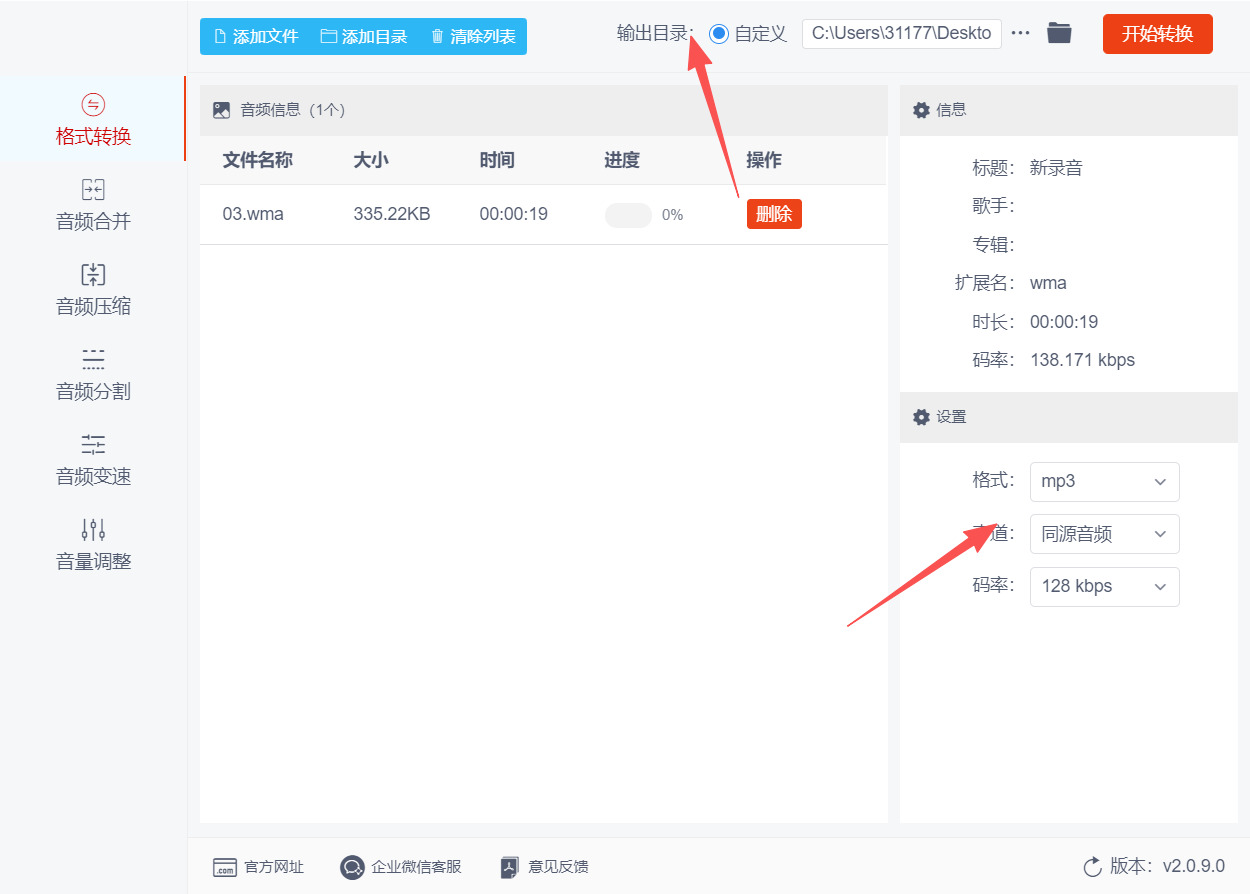Click the 音量调整 volume adjust icon
Image resolution: width=1250 pixels, height=894 pixels.
[93, 529]
